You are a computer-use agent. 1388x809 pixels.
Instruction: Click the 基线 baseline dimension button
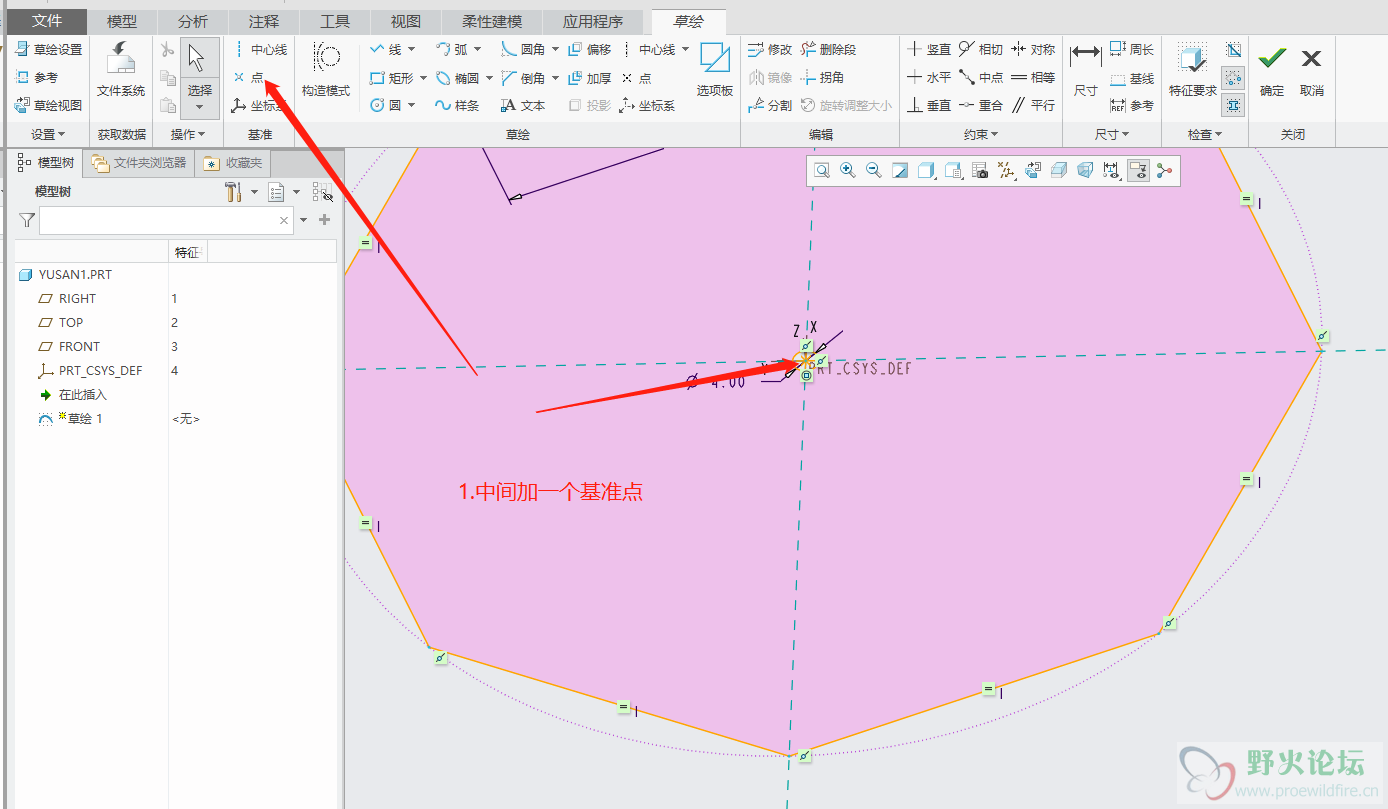(1132, 78)
